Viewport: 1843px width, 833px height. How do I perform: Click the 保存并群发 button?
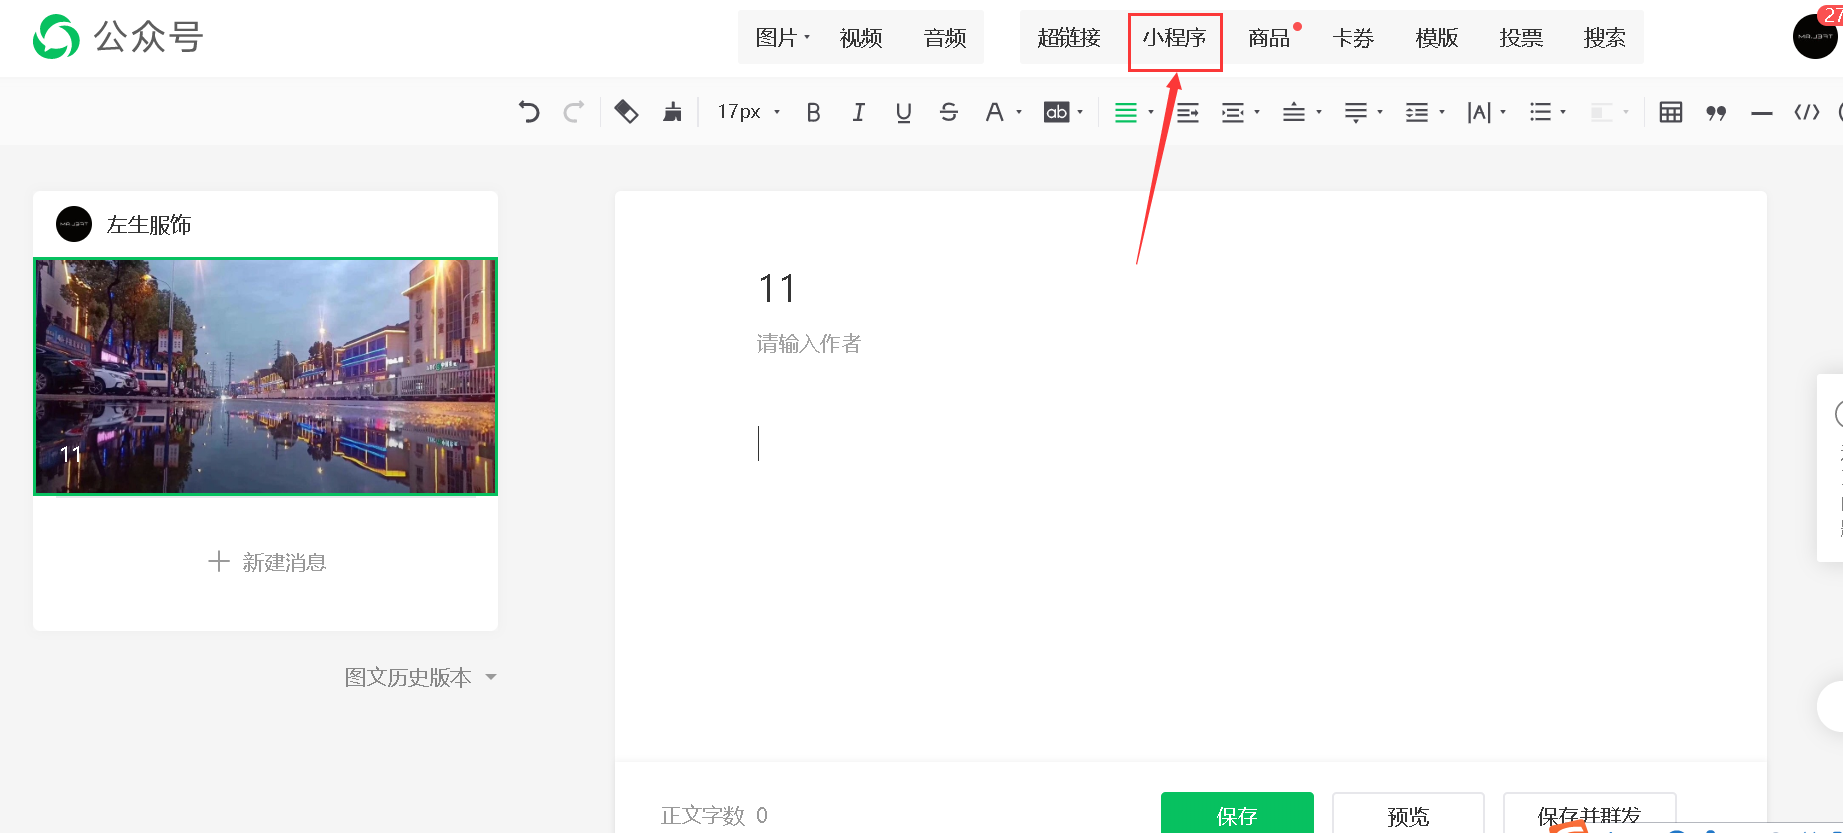point(1589,813)
